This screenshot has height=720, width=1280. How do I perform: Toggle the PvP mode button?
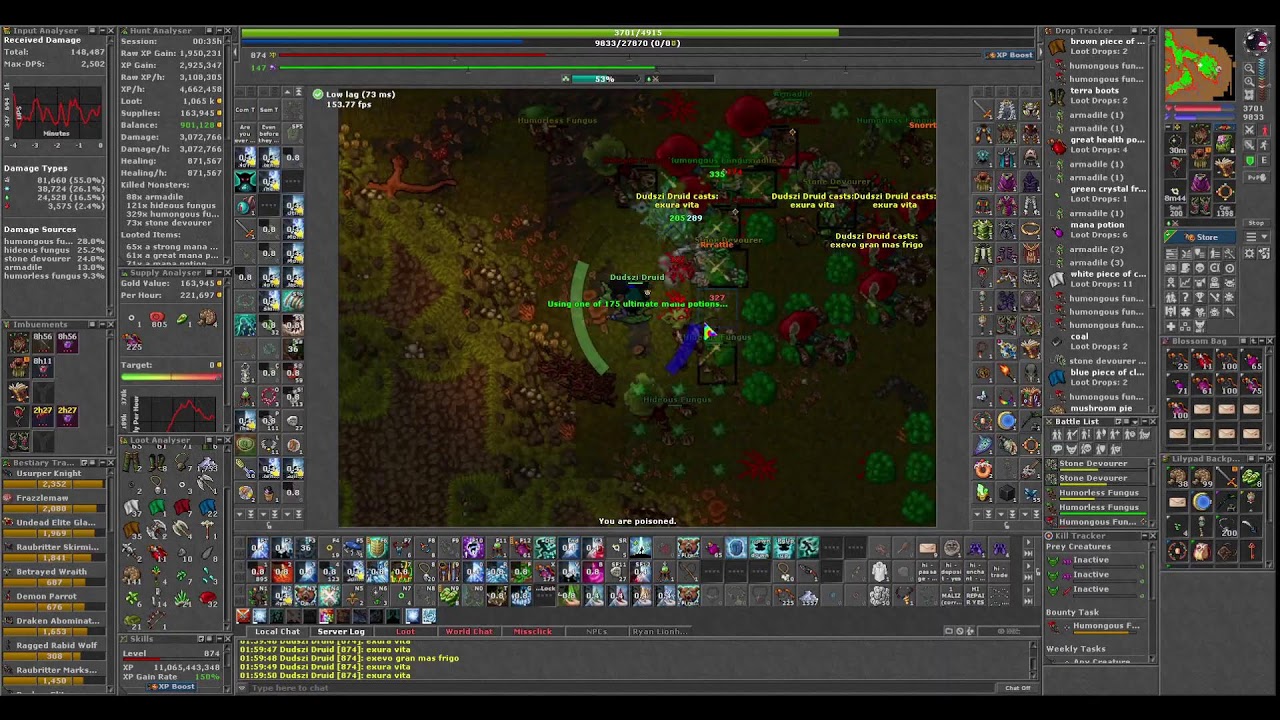pyautogui.click(x=1256, y=177)
